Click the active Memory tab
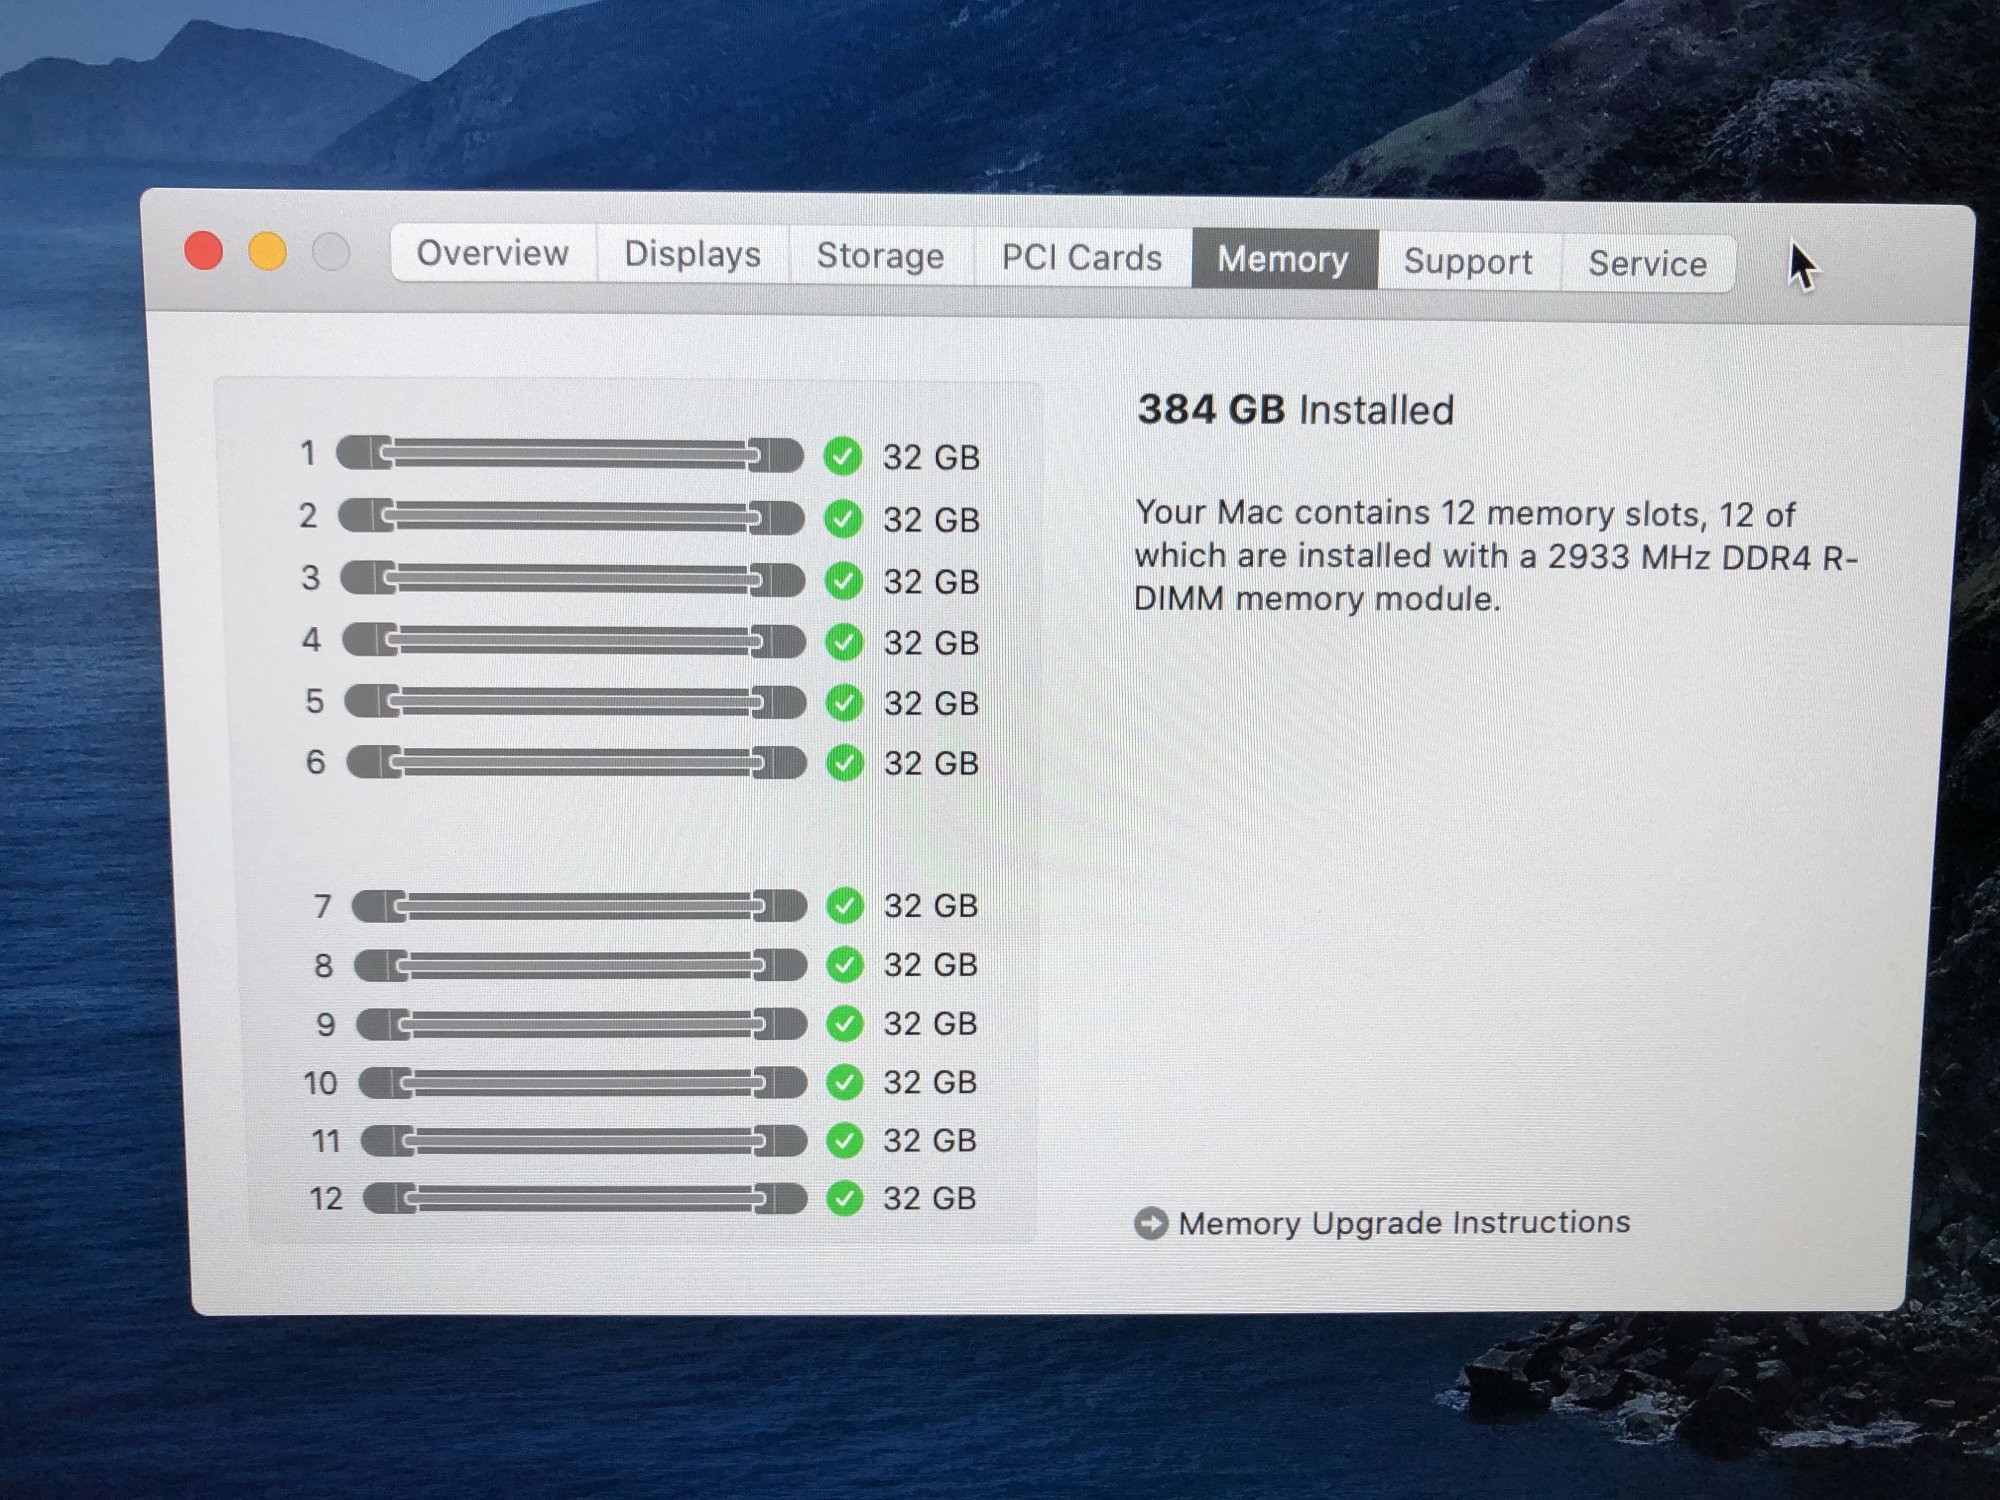 1283,260
